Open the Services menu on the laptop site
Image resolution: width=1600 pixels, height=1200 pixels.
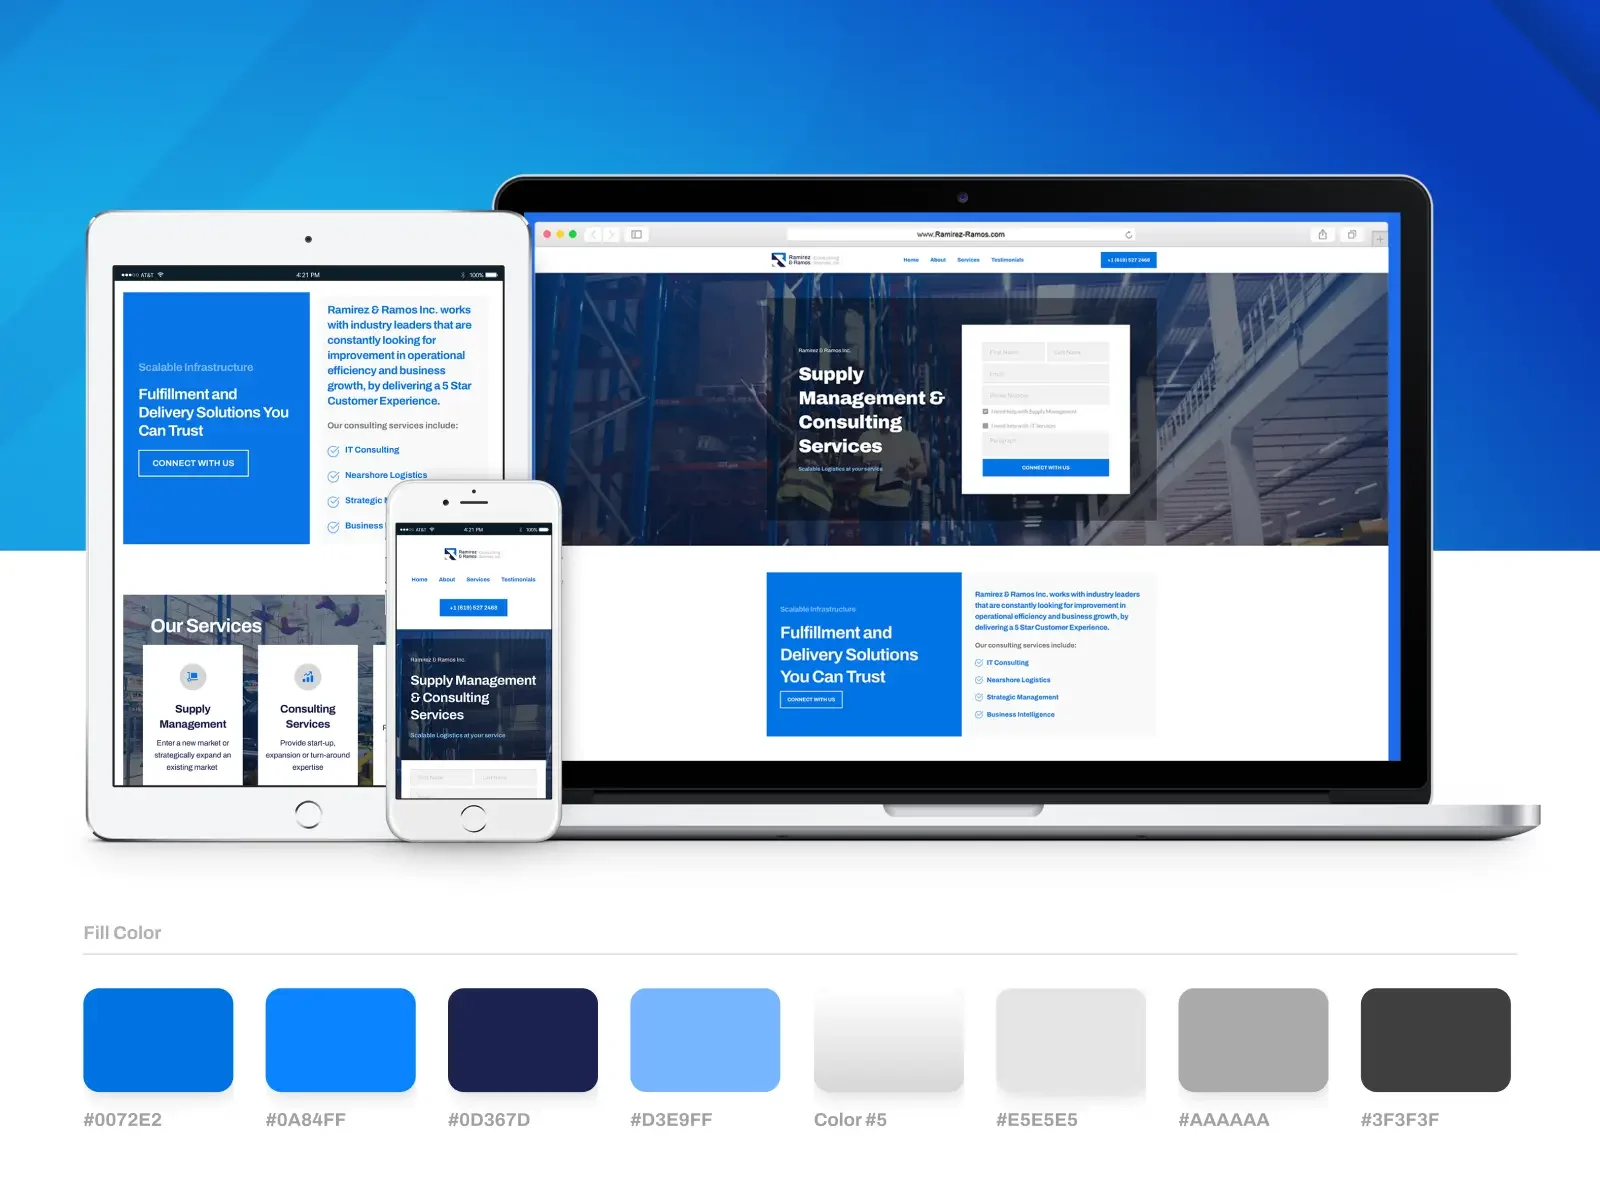968,260
